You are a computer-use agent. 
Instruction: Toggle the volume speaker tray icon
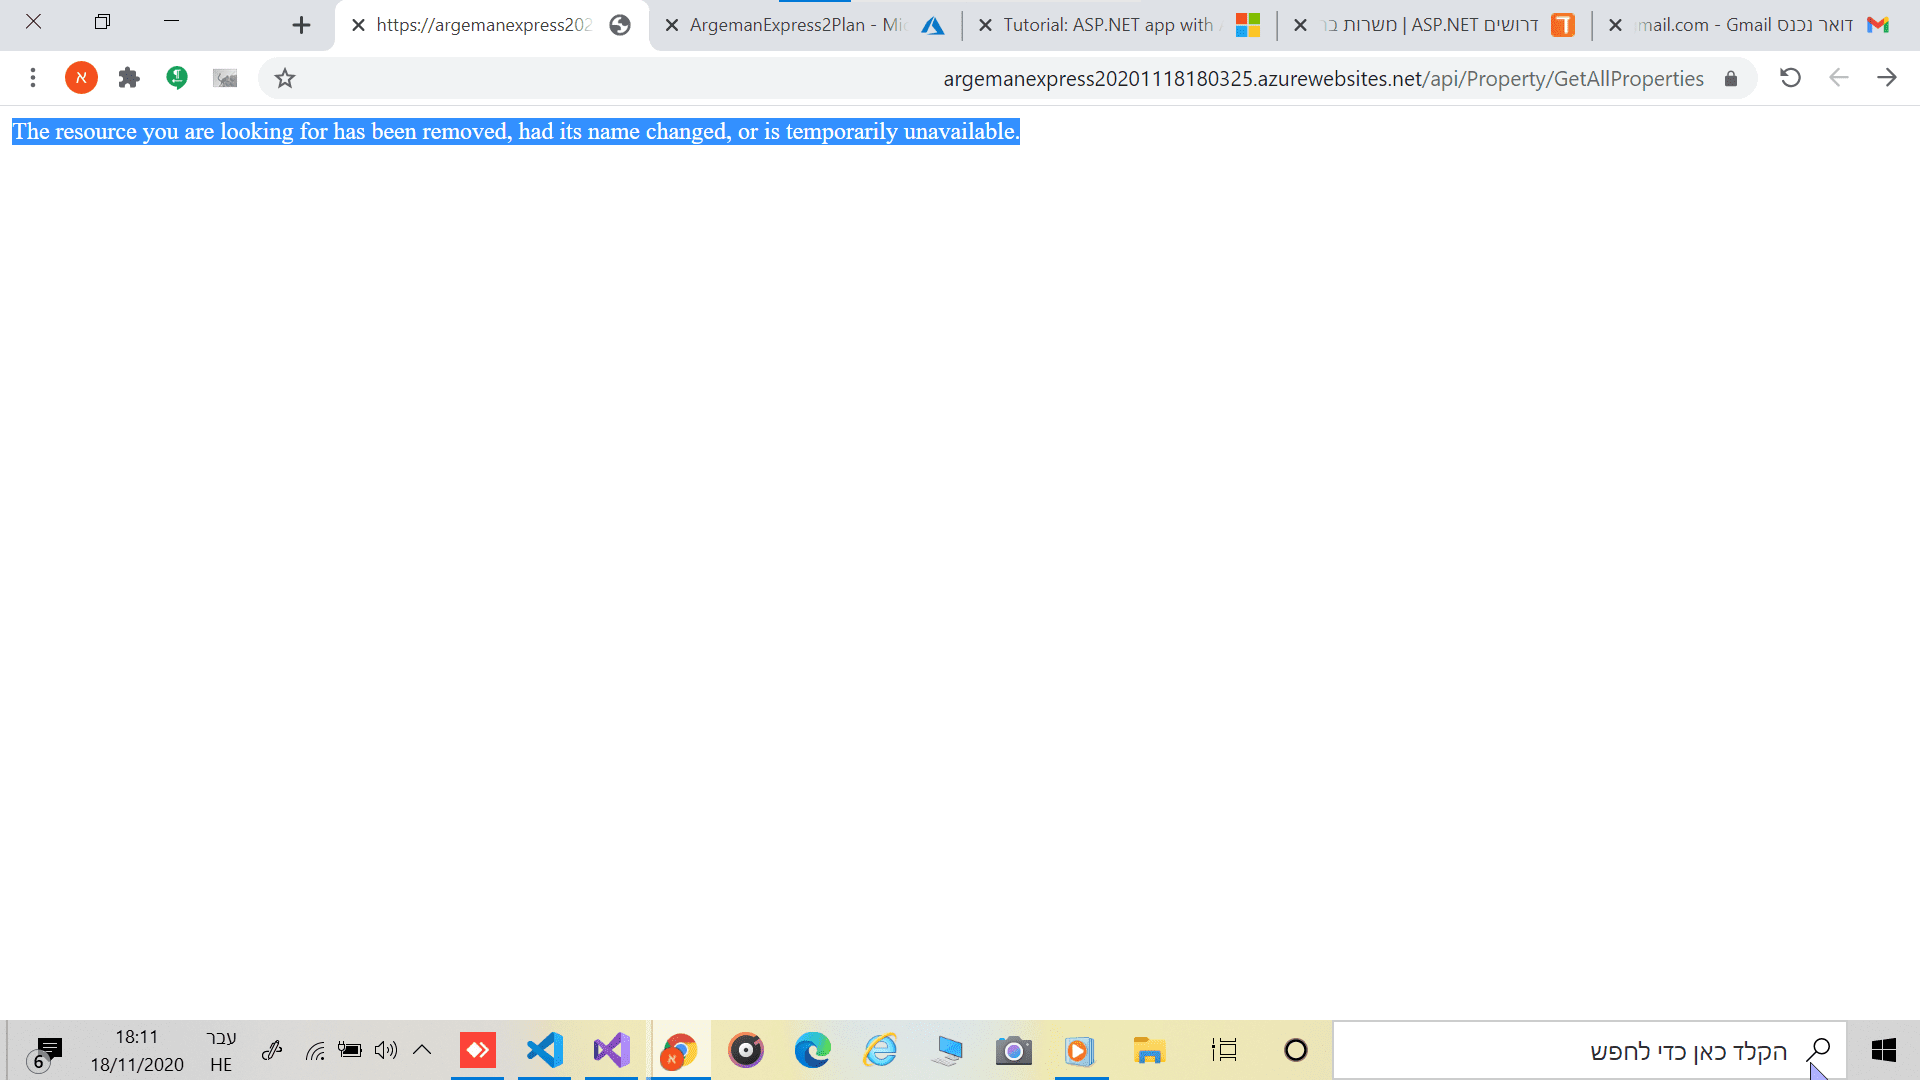pyautogui.click(x=386, y=1050)
